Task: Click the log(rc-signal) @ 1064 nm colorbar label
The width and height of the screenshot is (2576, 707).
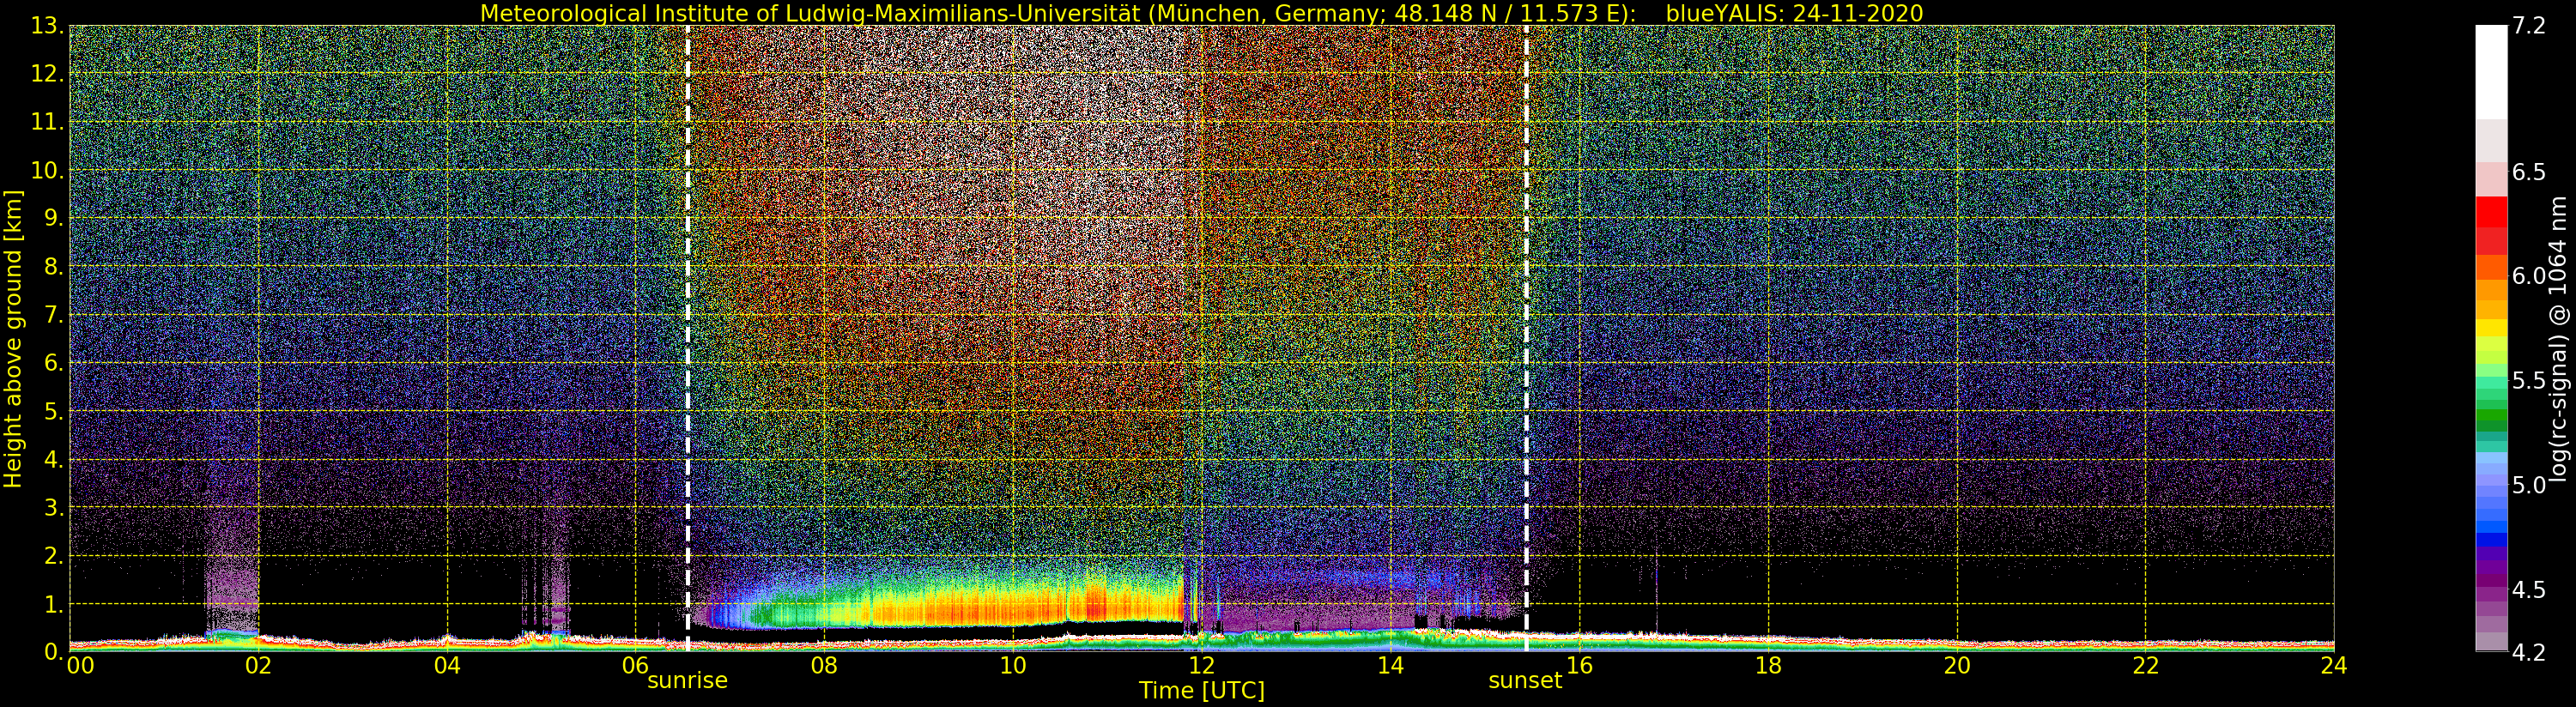Action: pyautogui.click(x=2560, y=338)
